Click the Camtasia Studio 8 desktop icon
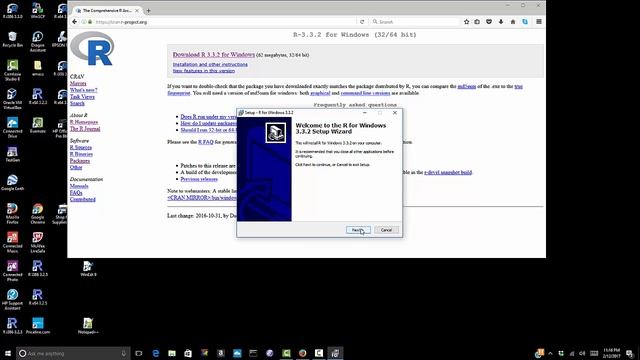The width and height of the screenshot is (640, 360). pos(12,71)
